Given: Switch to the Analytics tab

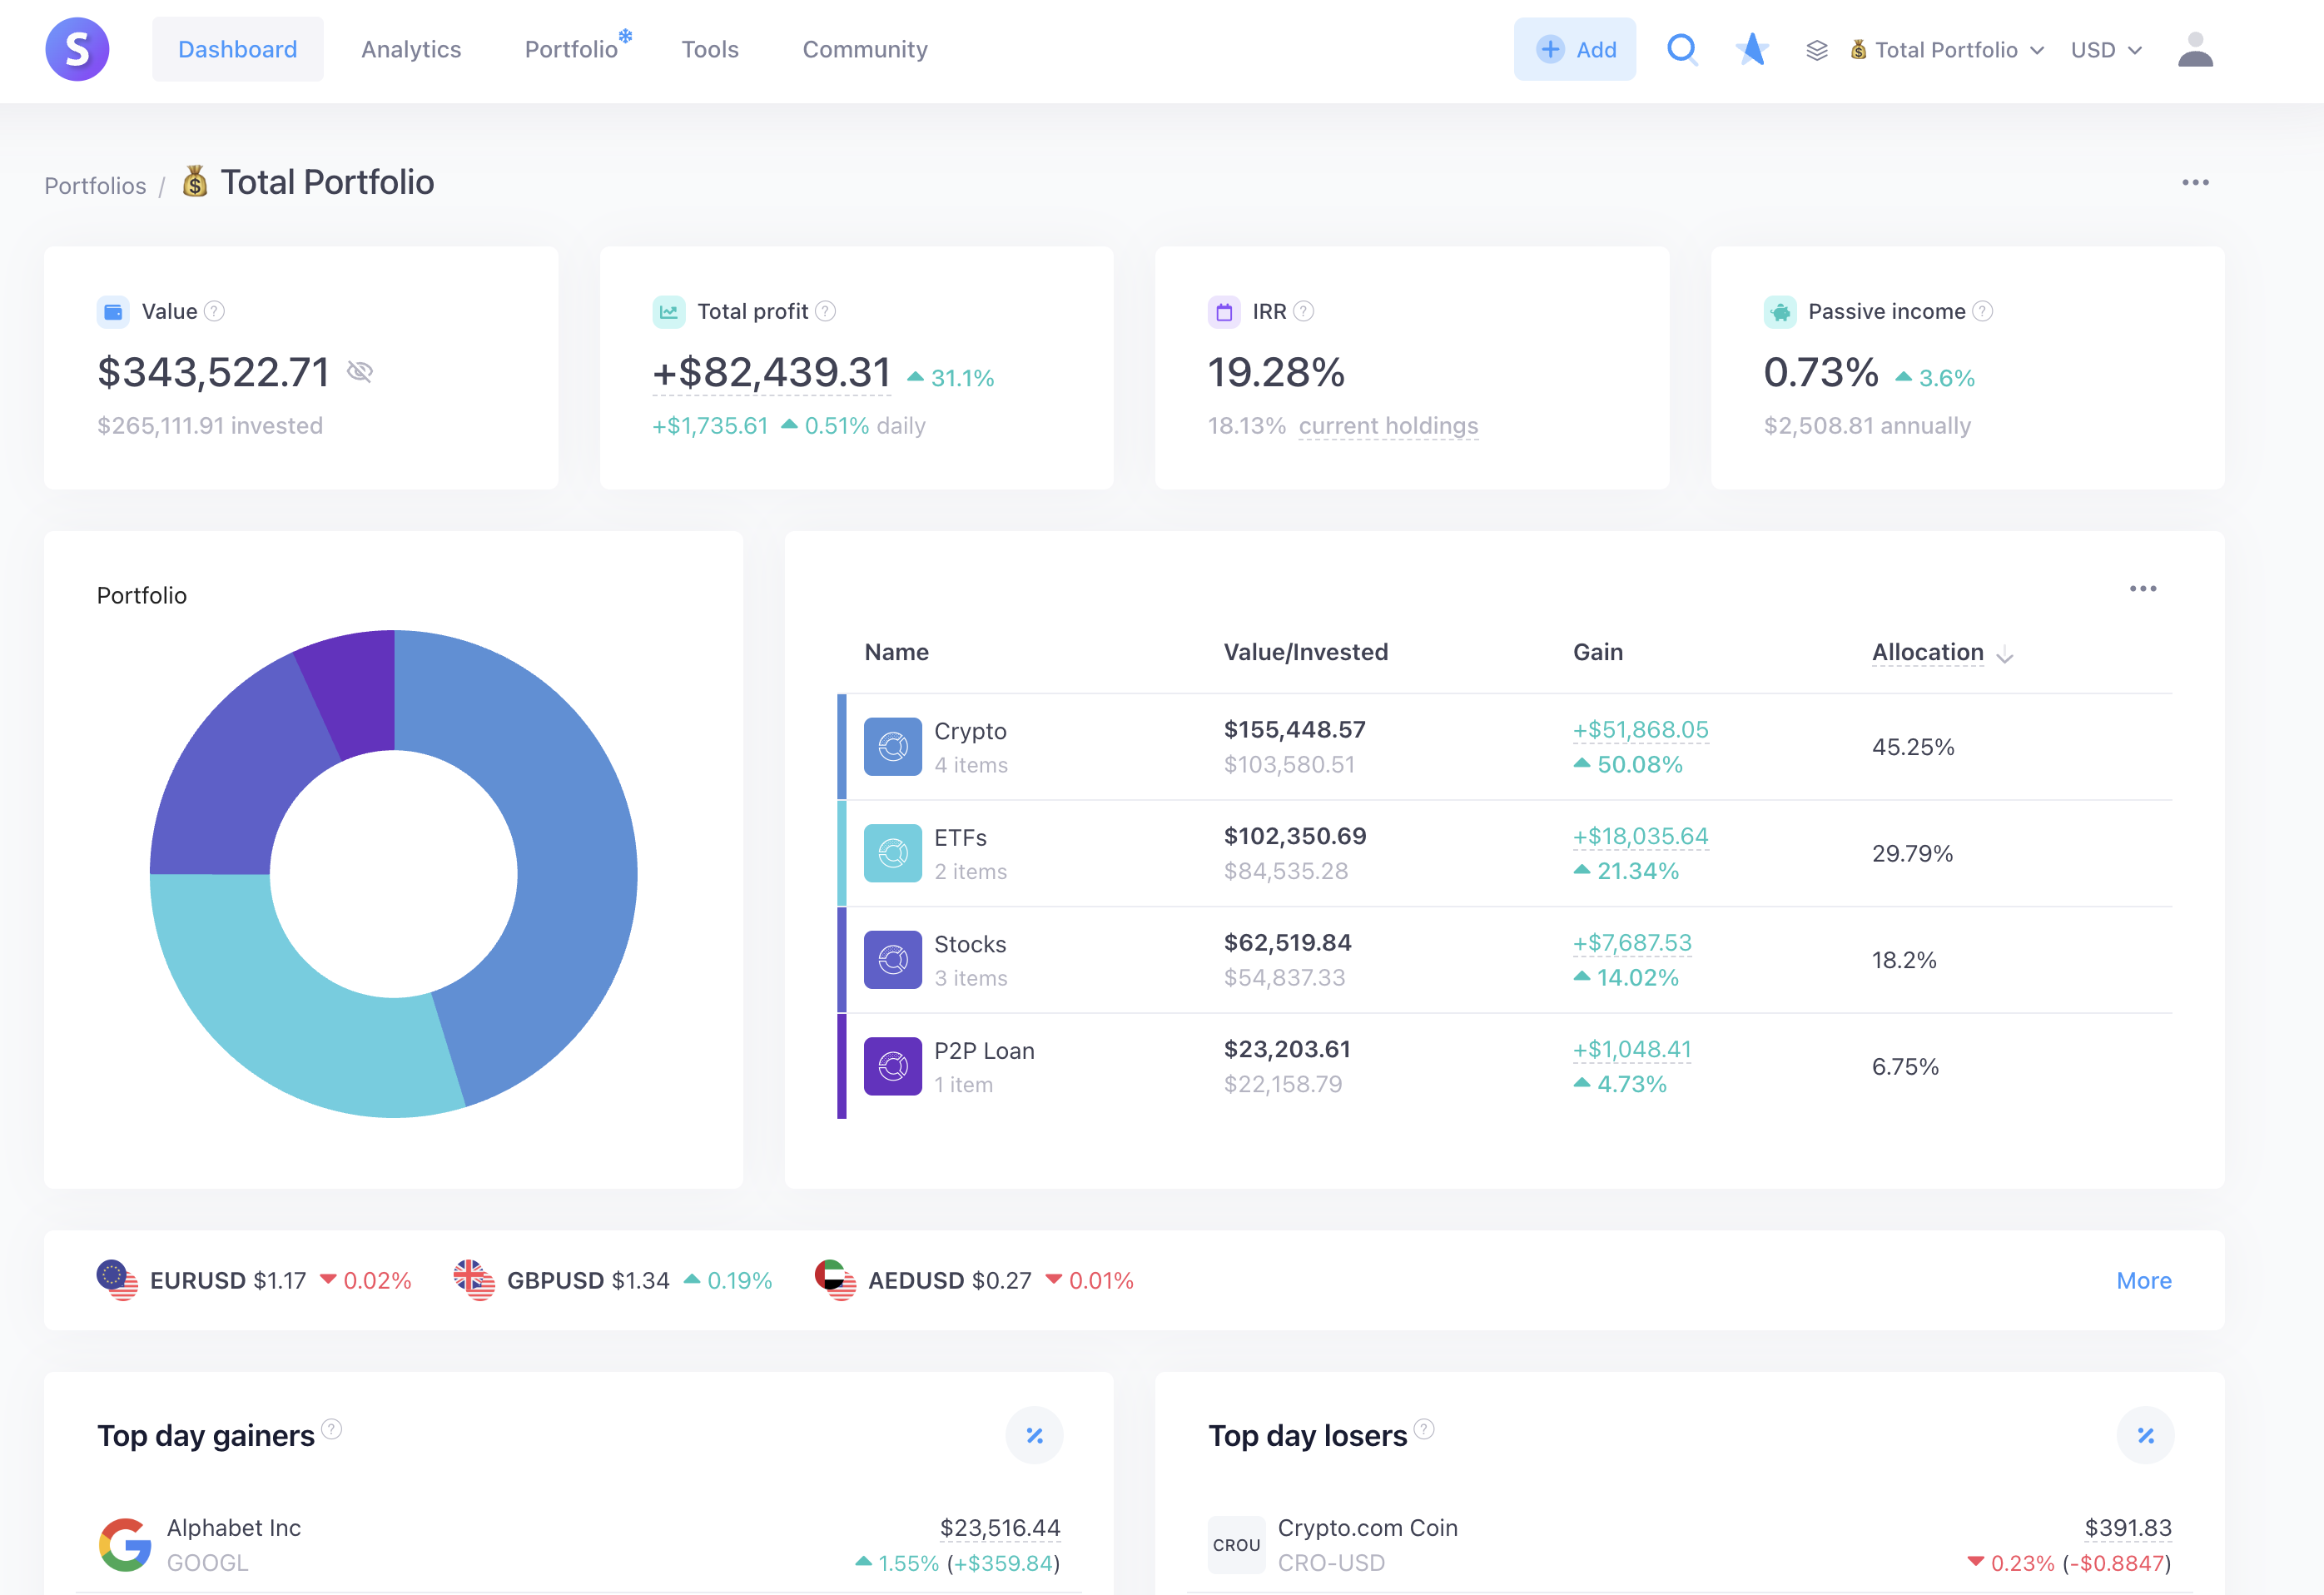Looking at the screenshot, I should [x=411, y=49].
